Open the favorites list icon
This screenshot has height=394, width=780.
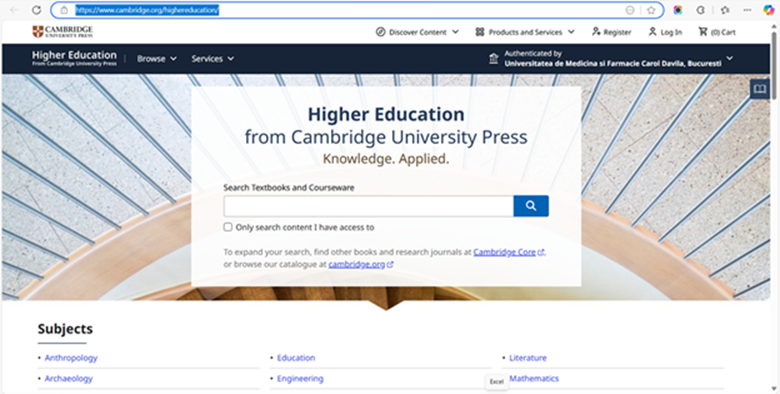[x=725, y=10]
